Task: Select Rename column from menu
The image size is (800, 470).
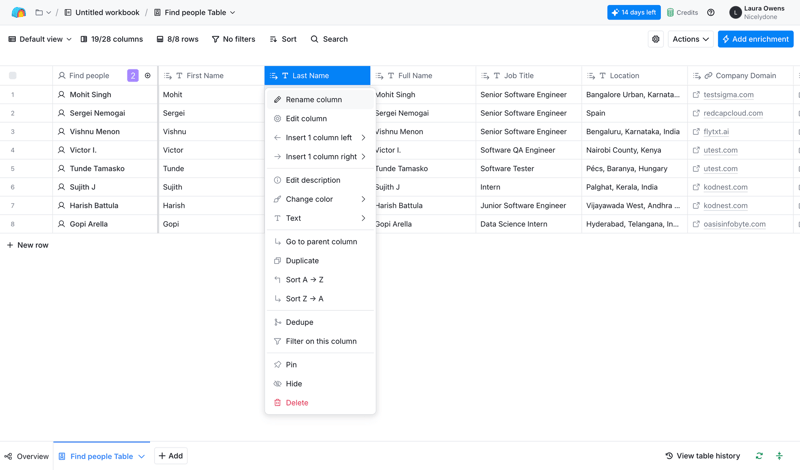Action: 313,100
